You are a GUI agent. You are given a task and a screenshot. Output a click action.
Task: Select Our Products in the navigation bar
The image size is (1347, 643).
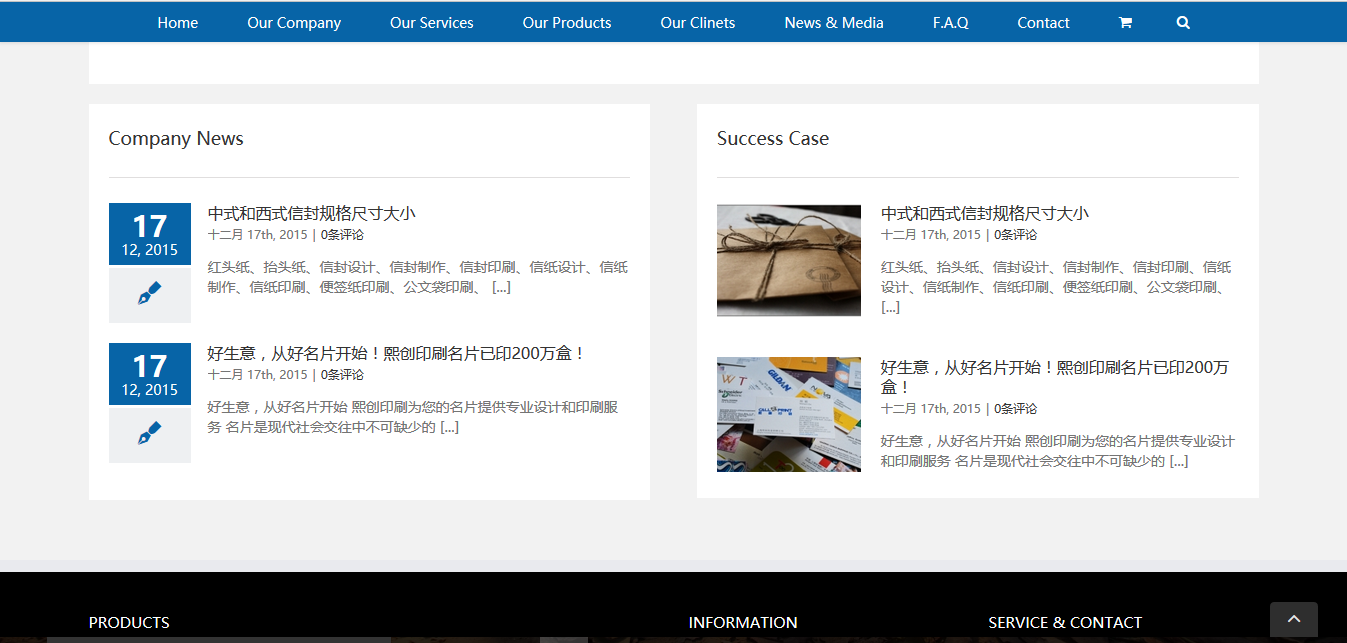point(566,23)
